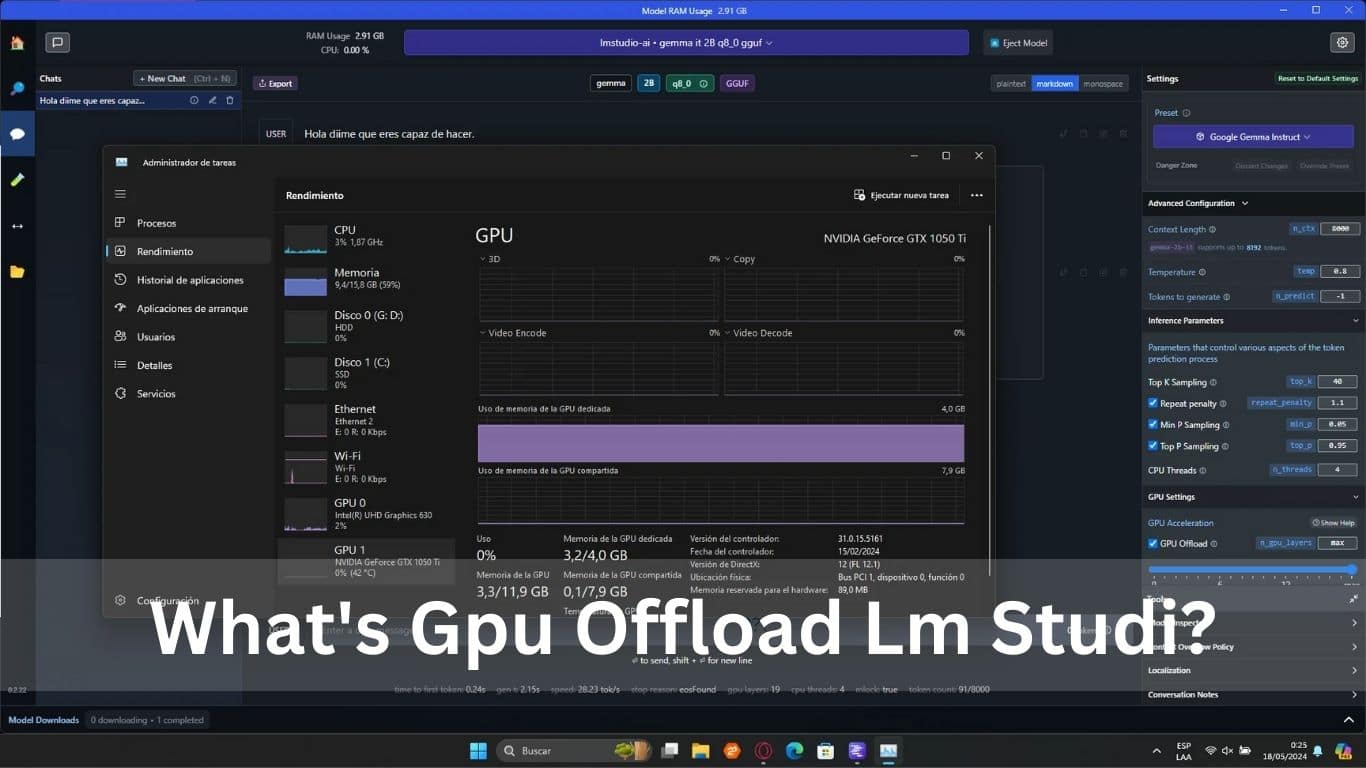Toggle the chat list panel button
This screenshot has height=768, width=1366.
[x=58, y=43]
